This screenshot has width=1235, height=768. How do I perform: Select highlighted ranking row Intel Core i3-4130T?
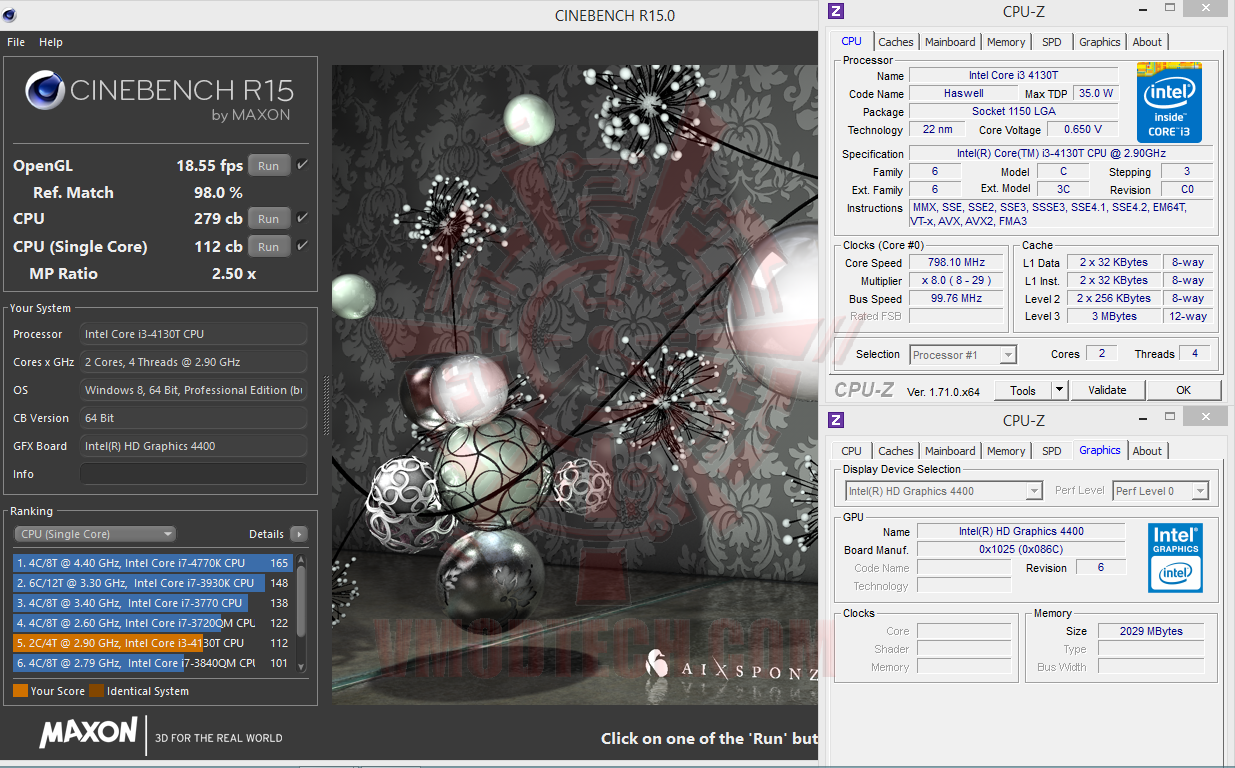tap(153, 643)
